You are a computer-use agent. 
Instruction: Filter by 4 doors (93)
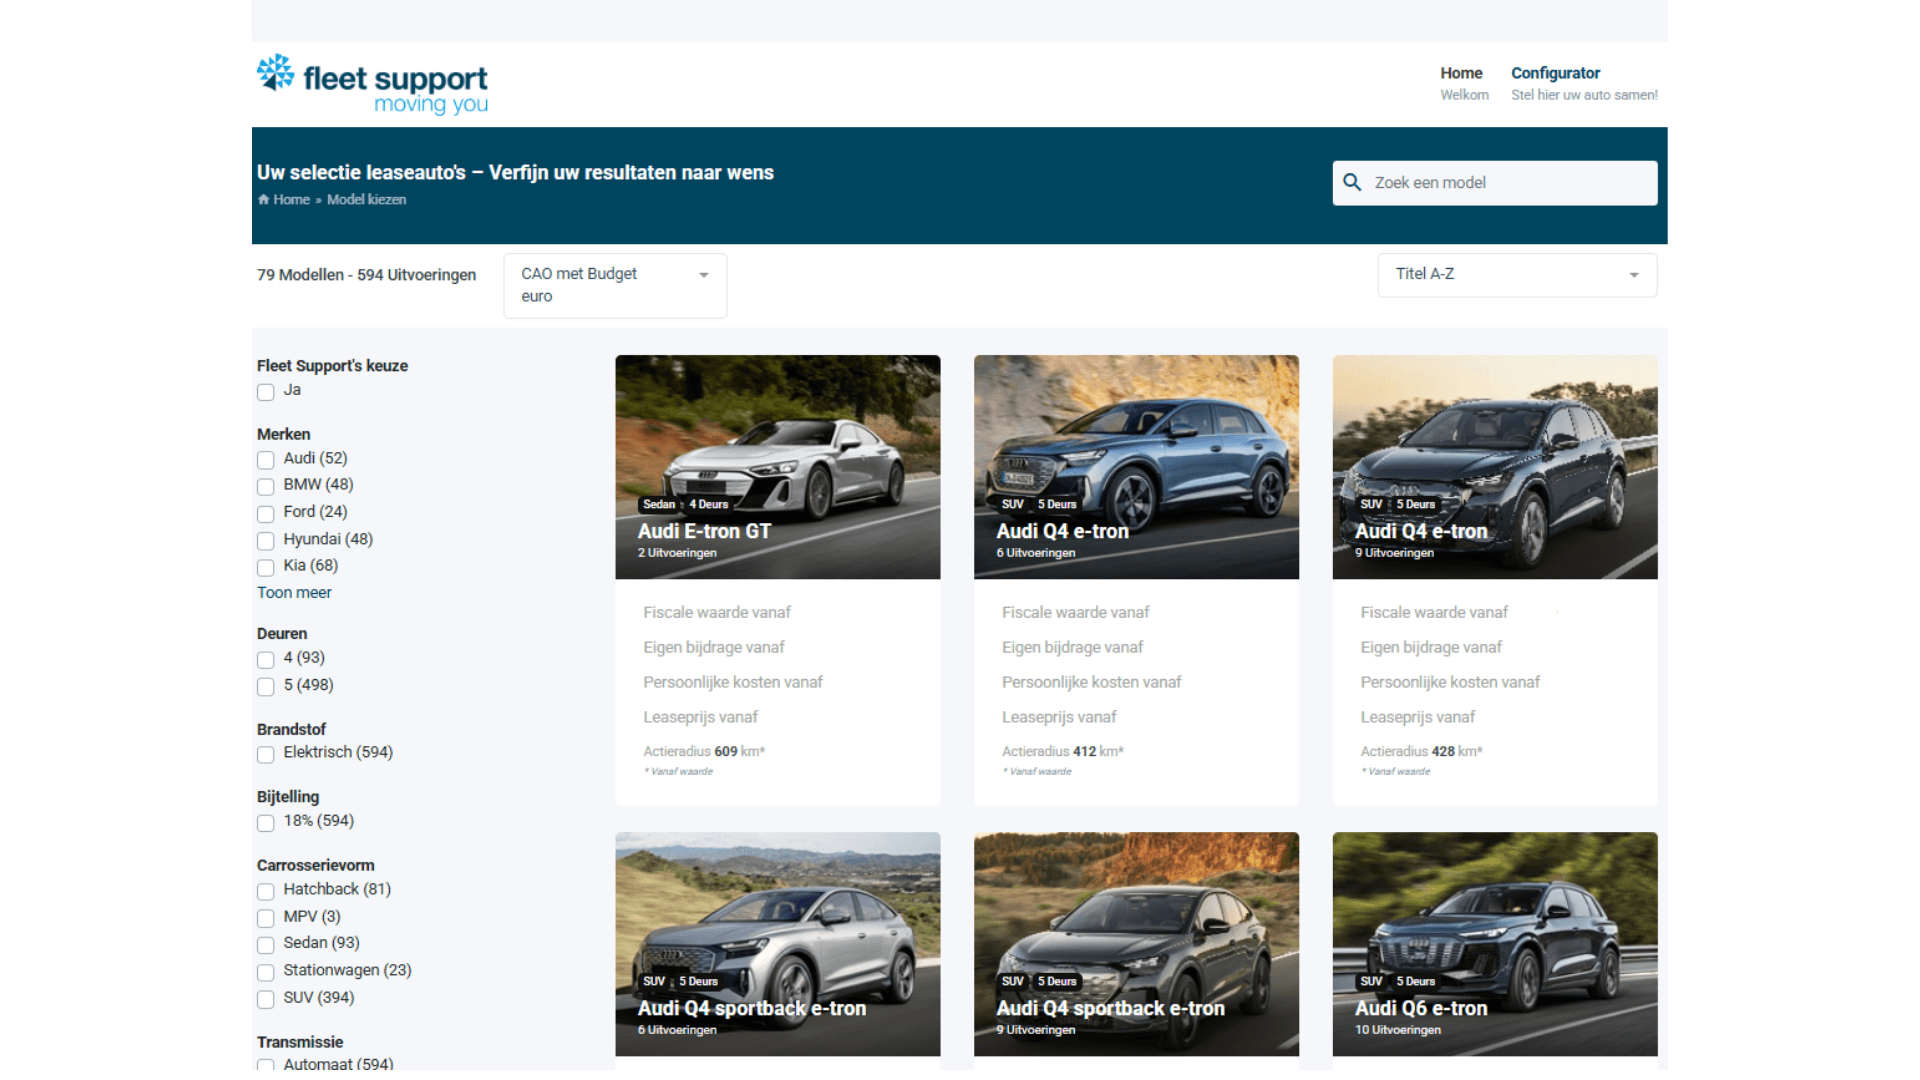(x=265, y=660)
